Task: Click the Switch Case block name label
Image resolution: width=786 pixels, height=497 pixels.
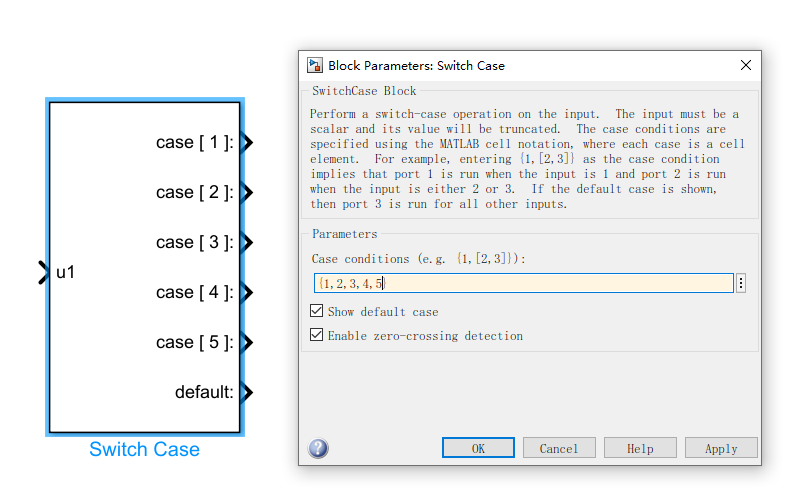Action: [x=144, y=450]
